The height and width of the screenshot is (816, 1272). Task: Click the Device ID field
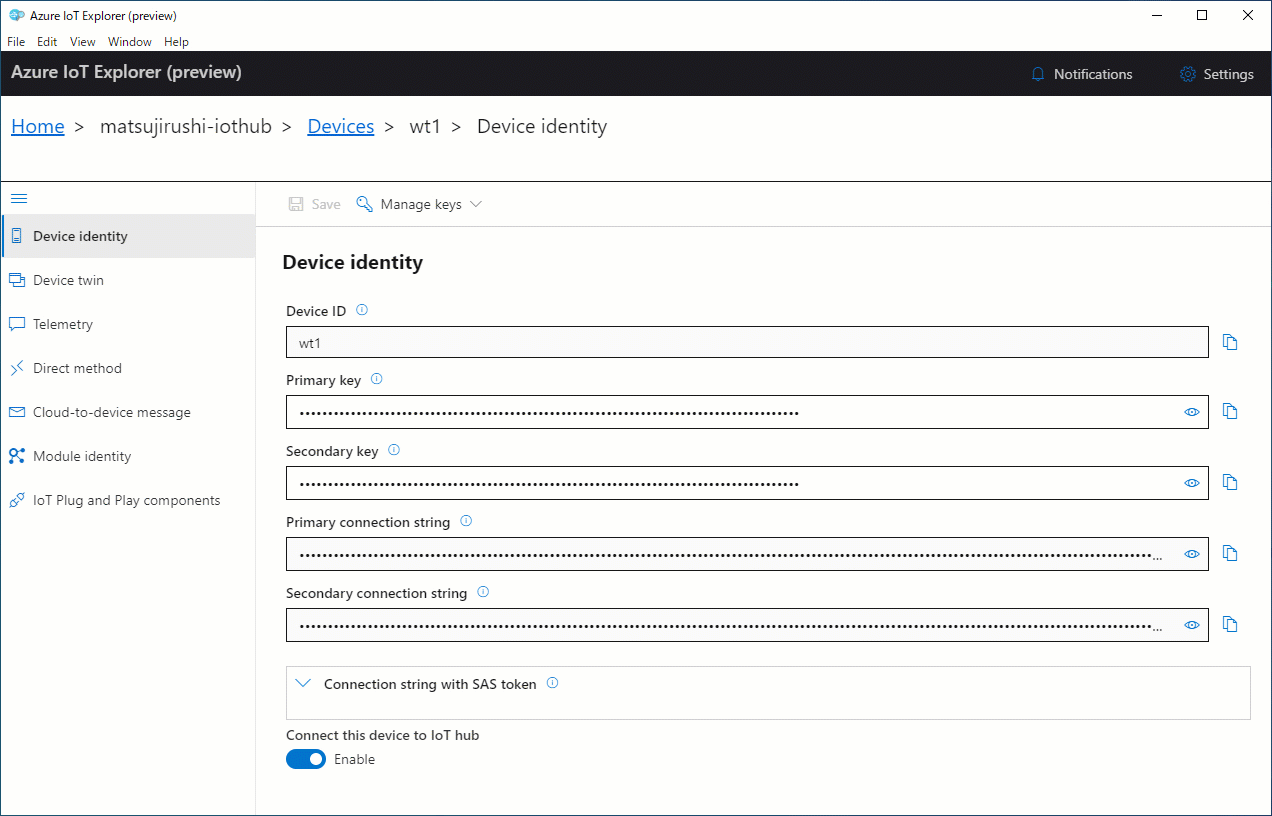747,342
